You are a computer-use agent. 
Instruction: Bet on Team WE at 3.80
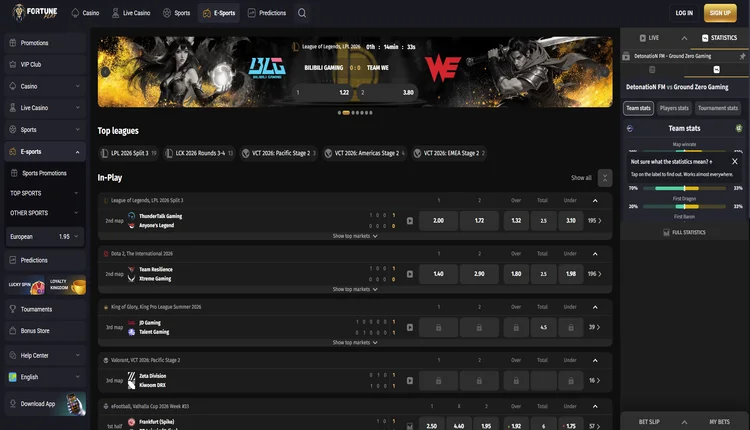[387, 92]
